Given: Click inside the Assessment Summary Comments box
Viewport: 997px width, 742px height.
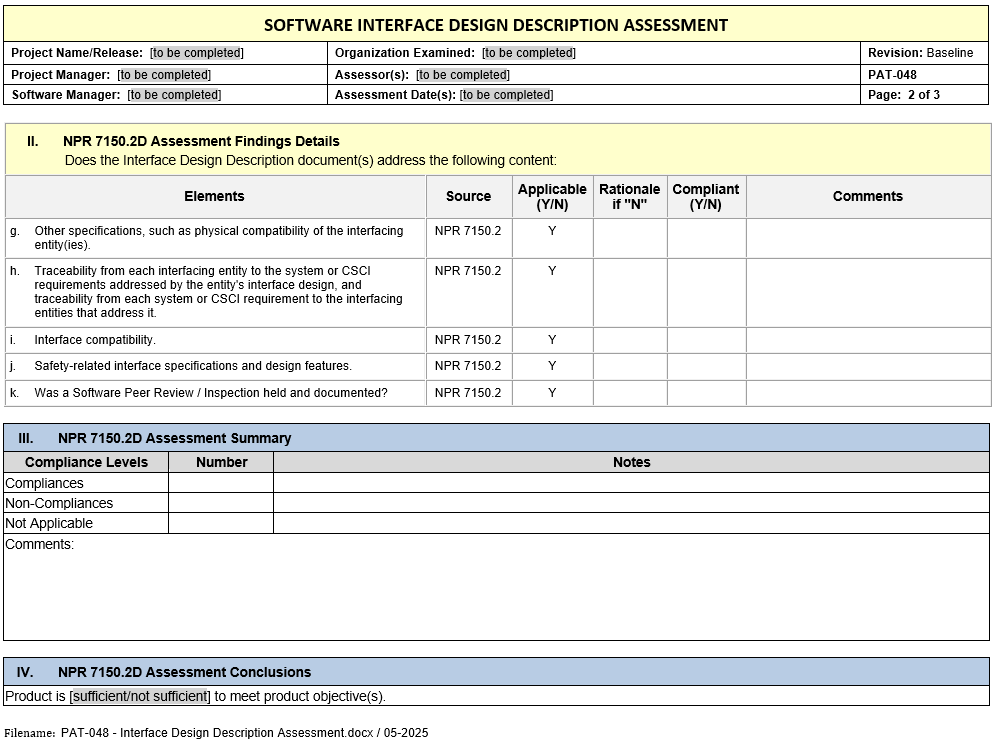Looking at the screenshot, I should [x=496, y=590].
